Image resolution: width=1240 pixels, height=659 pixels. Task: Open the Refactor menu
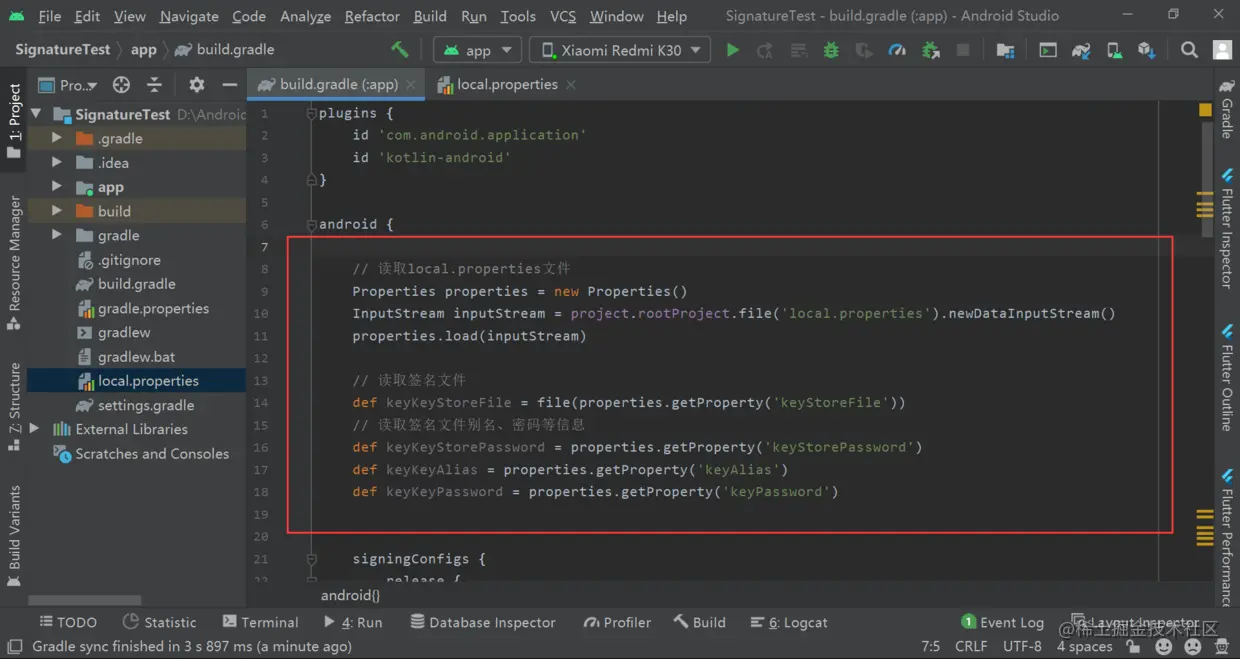(372, 16)
